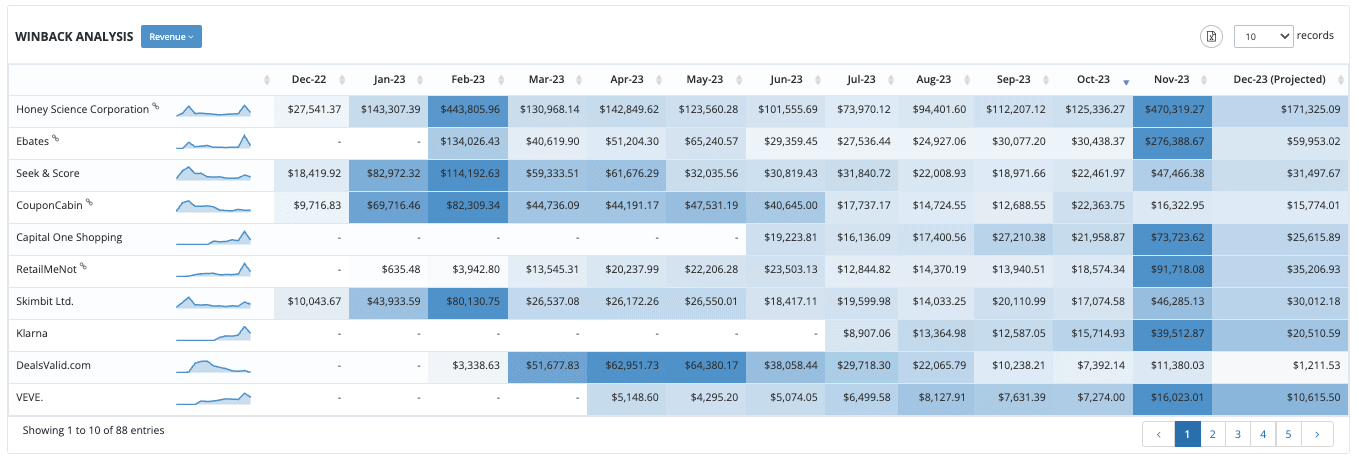The image size is (1359, 462).
Task: Click the $80,130.75 Skimbit cell
Action: point(467,301)
